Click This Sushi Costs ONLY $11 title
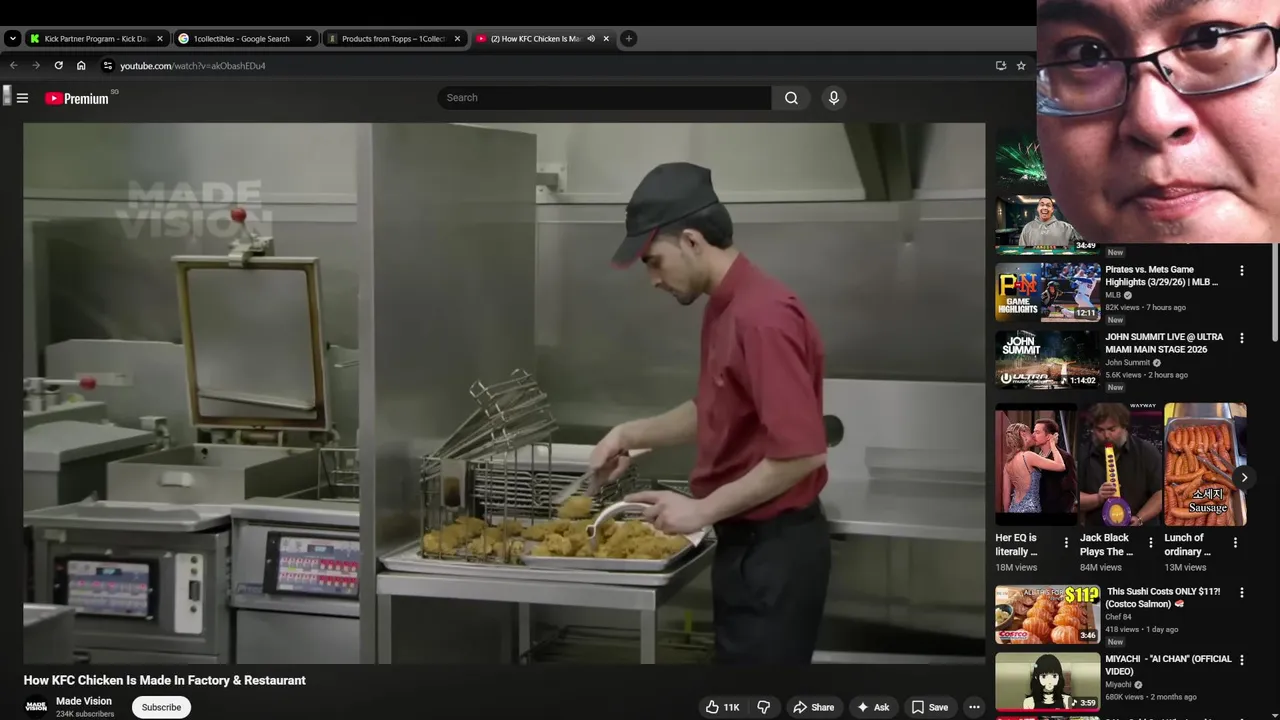This screenshot has width=1280, height=720. tap(1164, 598)
